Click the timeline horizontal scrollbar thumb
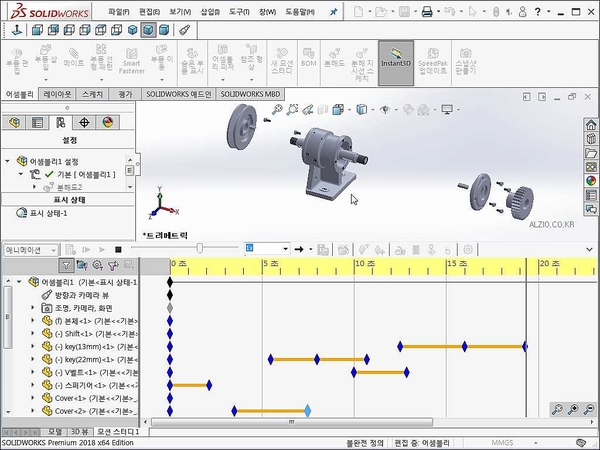This screenshot has height=450, width=600. coord(292,422)
